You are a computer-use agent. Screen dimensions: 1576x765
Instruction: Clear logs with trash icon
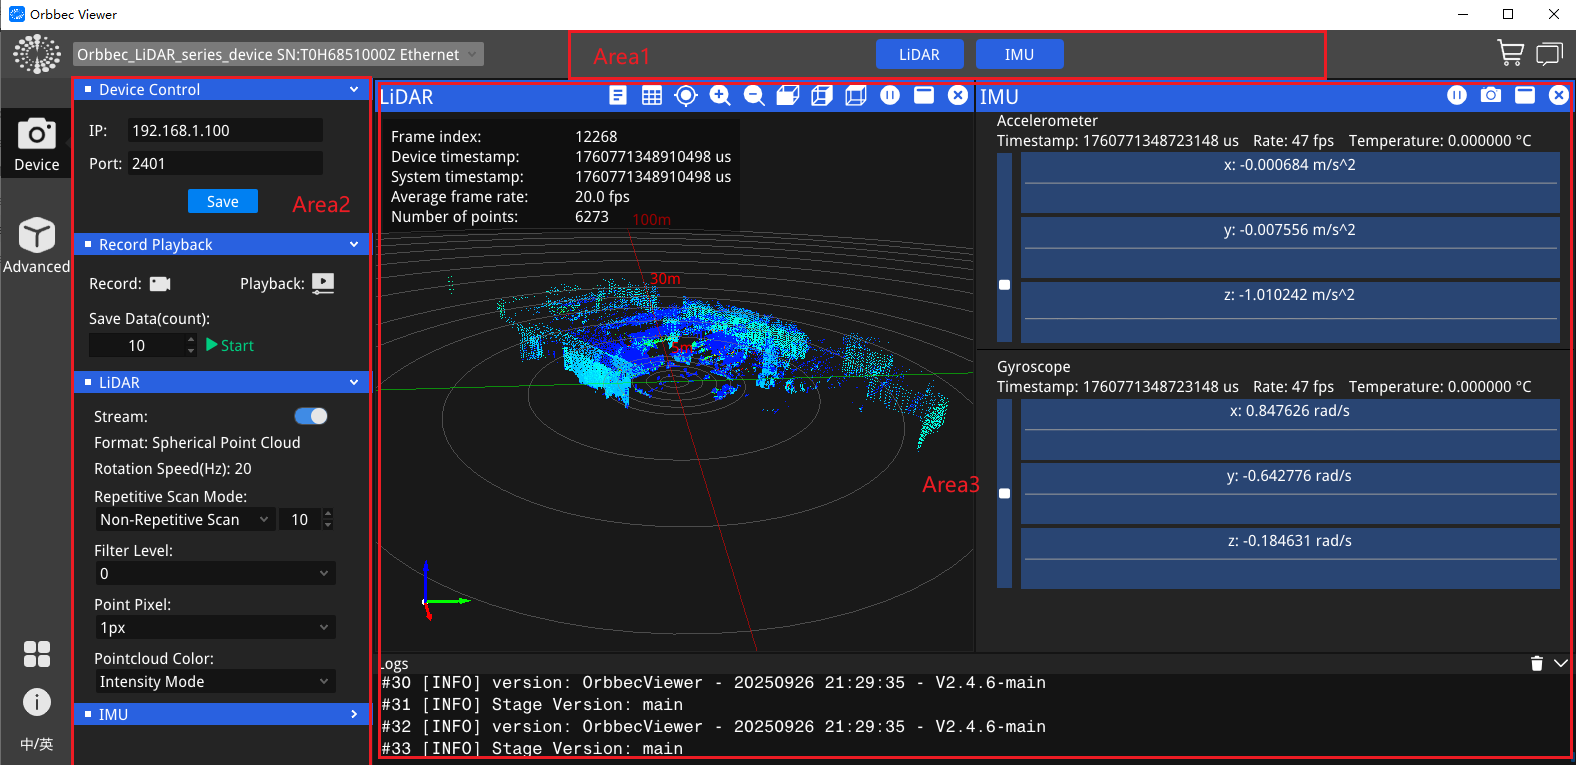pyautogui.click(x=1537, y=664)
